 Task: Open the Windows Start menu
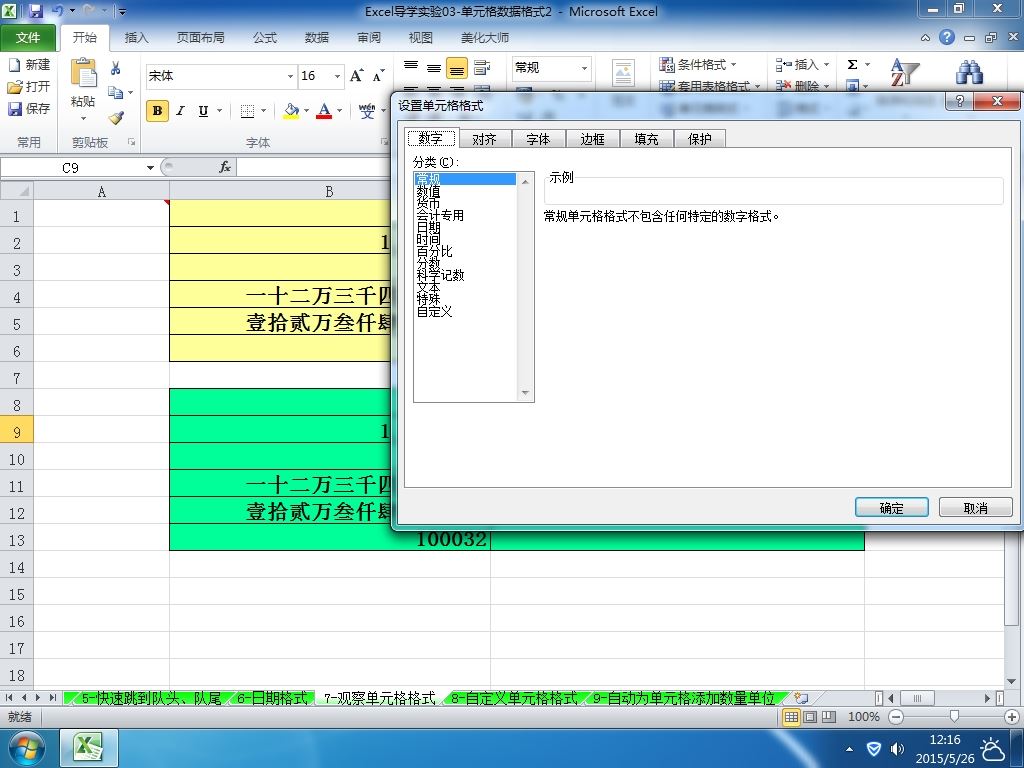click(x=26, y=748)
